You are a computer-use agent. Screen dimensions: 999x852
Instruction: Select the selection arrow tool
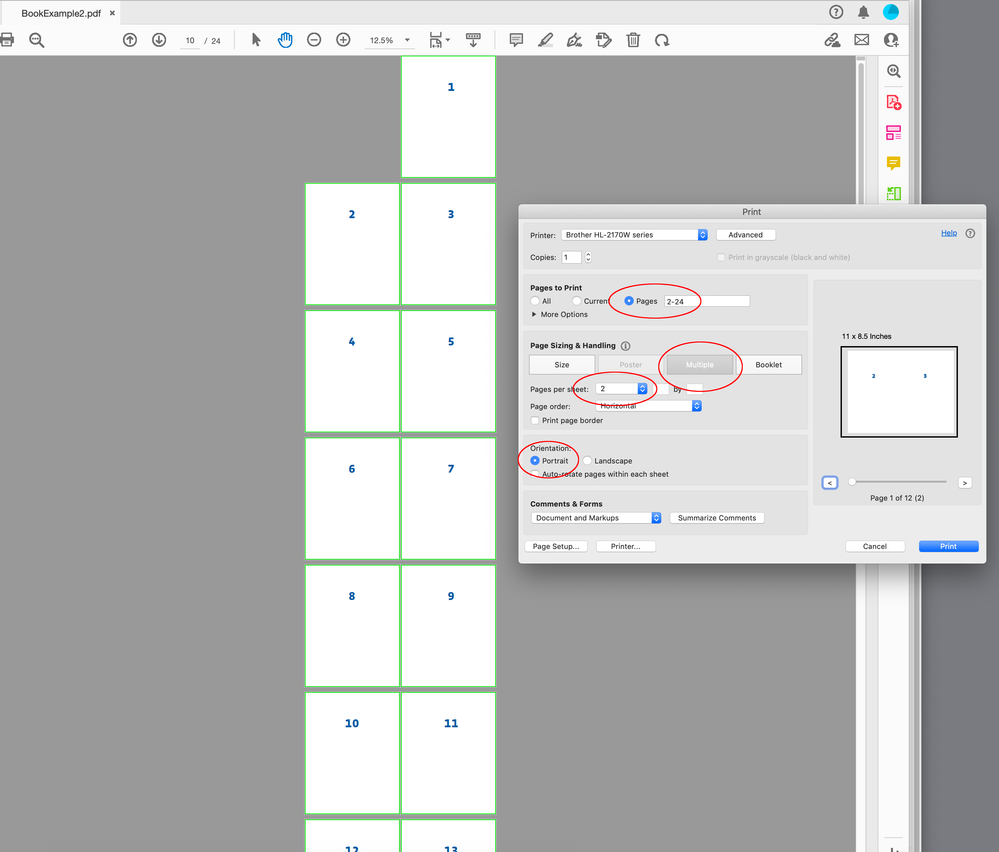[x=256, y=39]
